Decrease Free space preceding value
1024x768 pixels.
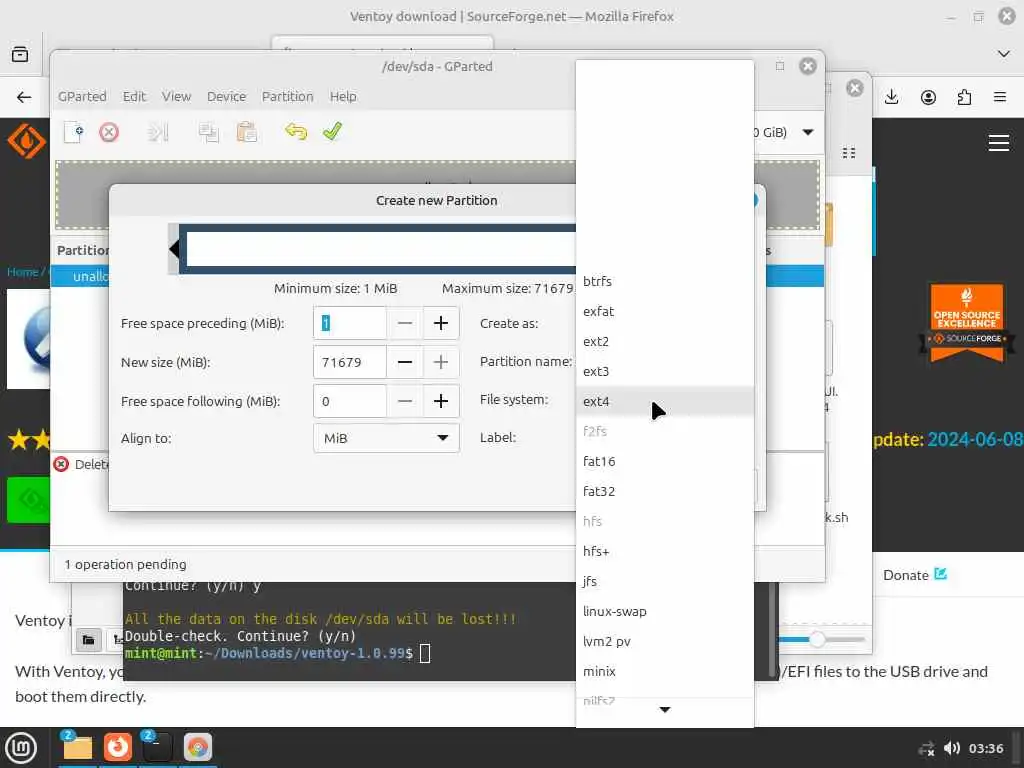[405, 323]
